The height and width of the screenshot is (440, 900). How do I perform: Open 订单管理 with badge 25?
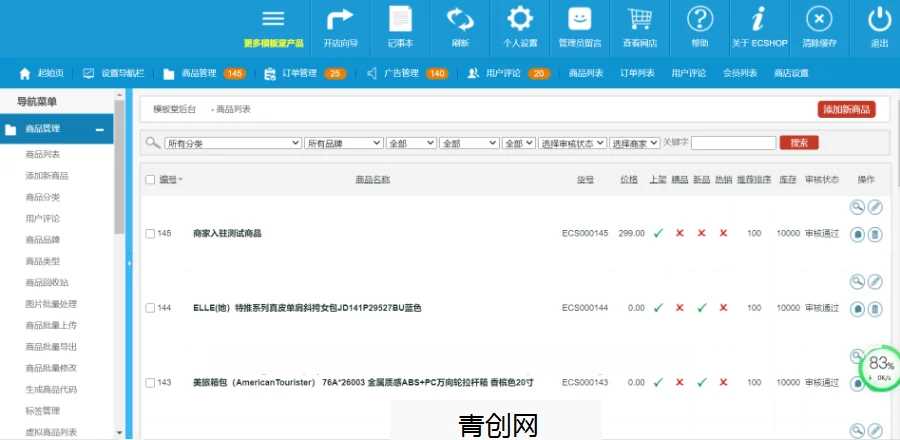point(305,73)
